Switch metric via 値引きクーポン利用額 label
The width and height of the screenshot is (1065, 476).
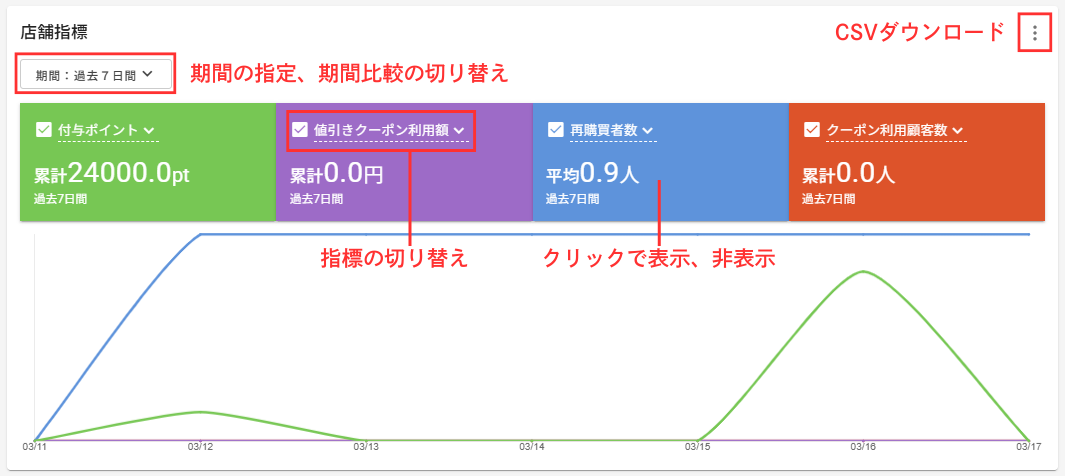coord(381,130)
